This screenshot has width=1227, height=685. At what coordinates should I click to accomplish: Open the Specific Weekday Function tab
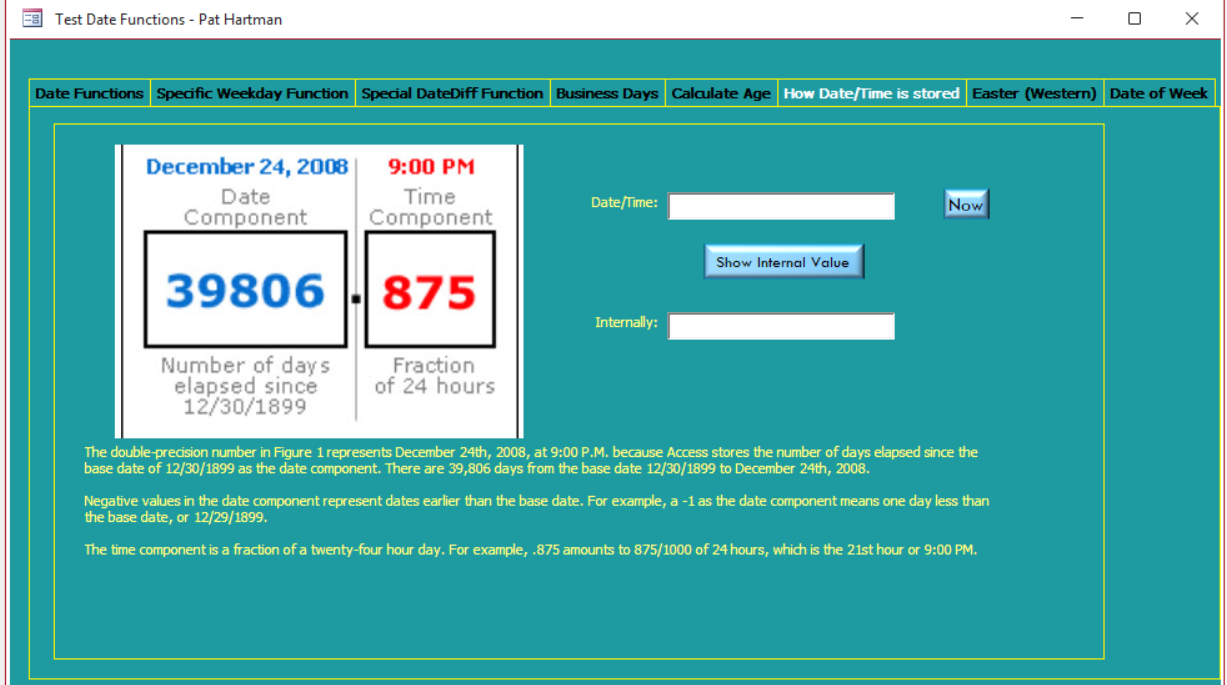click(x=253, y=93)
